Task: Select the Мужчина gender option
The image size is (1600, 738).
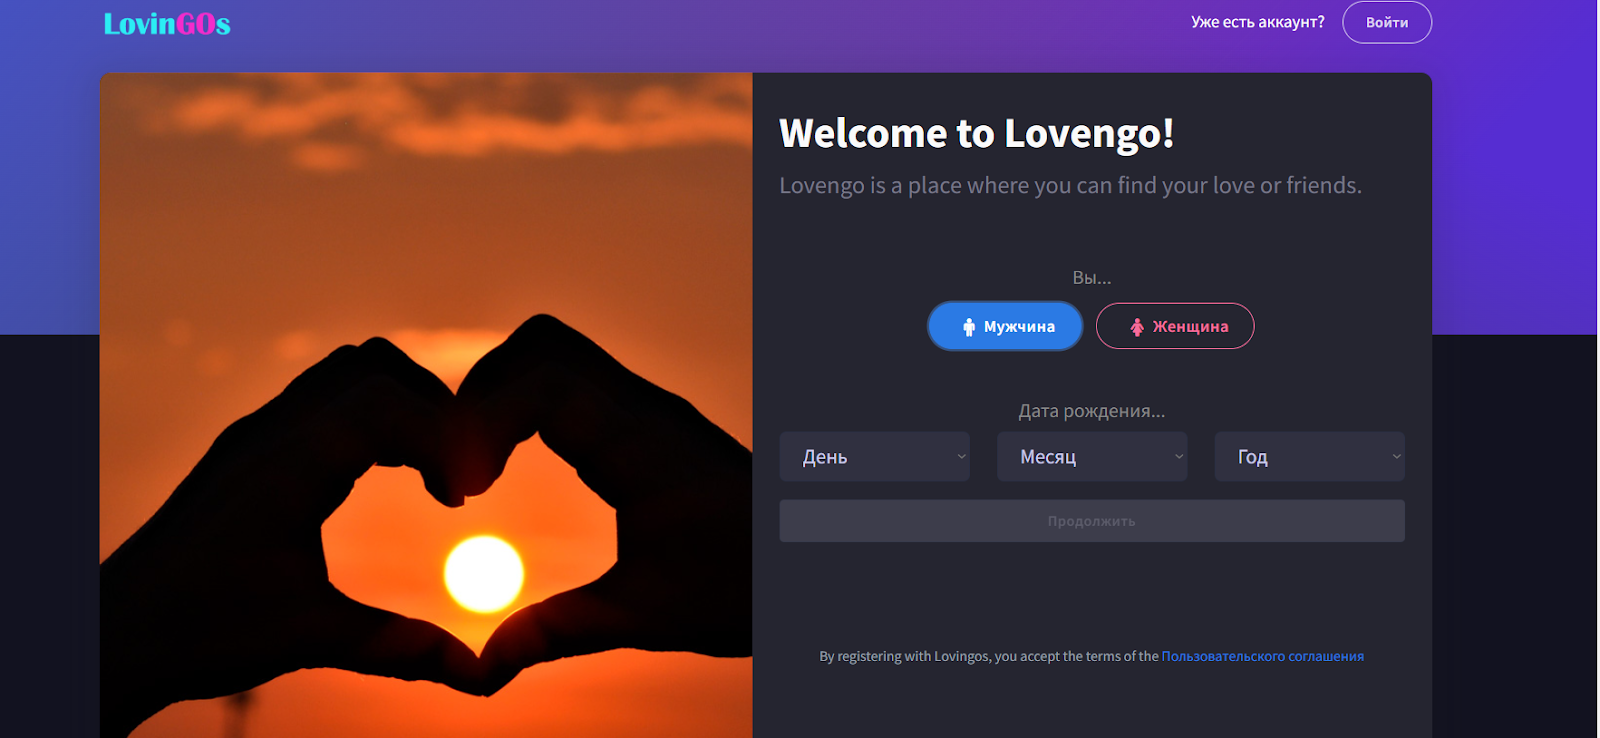Action: coord(1005,326)
